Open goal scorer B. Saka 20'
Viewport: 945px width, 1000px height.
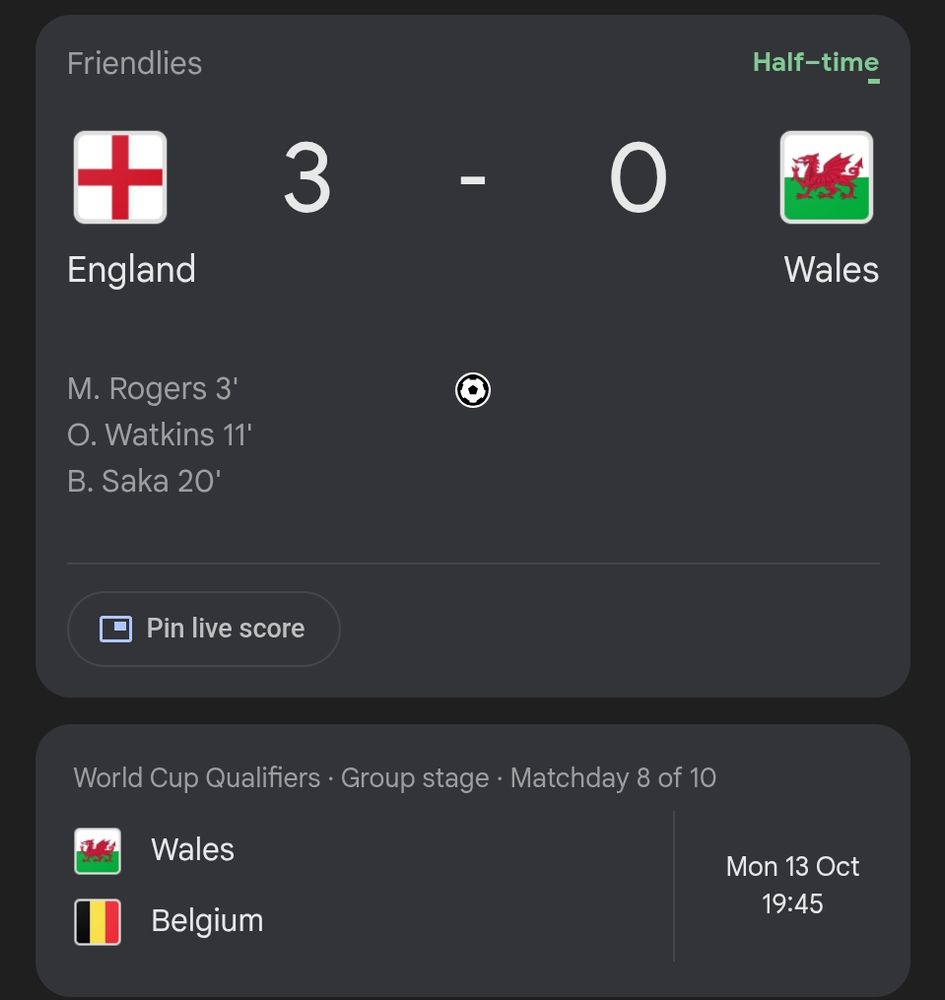[x=143, y=482]
